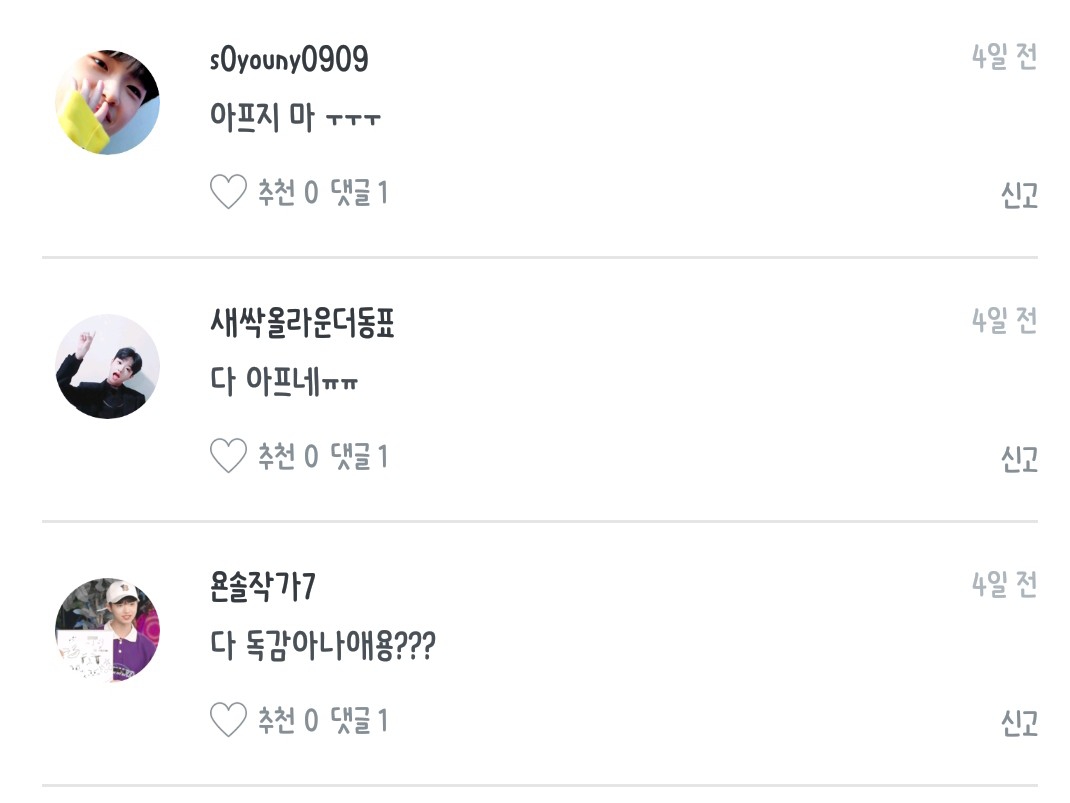Image resolution: width=1070 pixels, height=803 pixels.
Task: Expand 댓글 1 under 욘솔작가7's comment
Action: pos(359,720)
